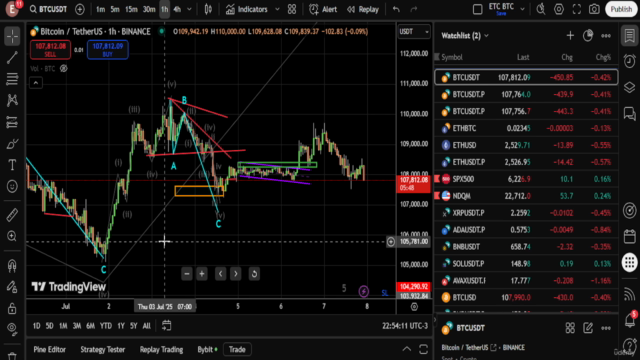
Task: Create a price Alert
Action: coord(323,9)
